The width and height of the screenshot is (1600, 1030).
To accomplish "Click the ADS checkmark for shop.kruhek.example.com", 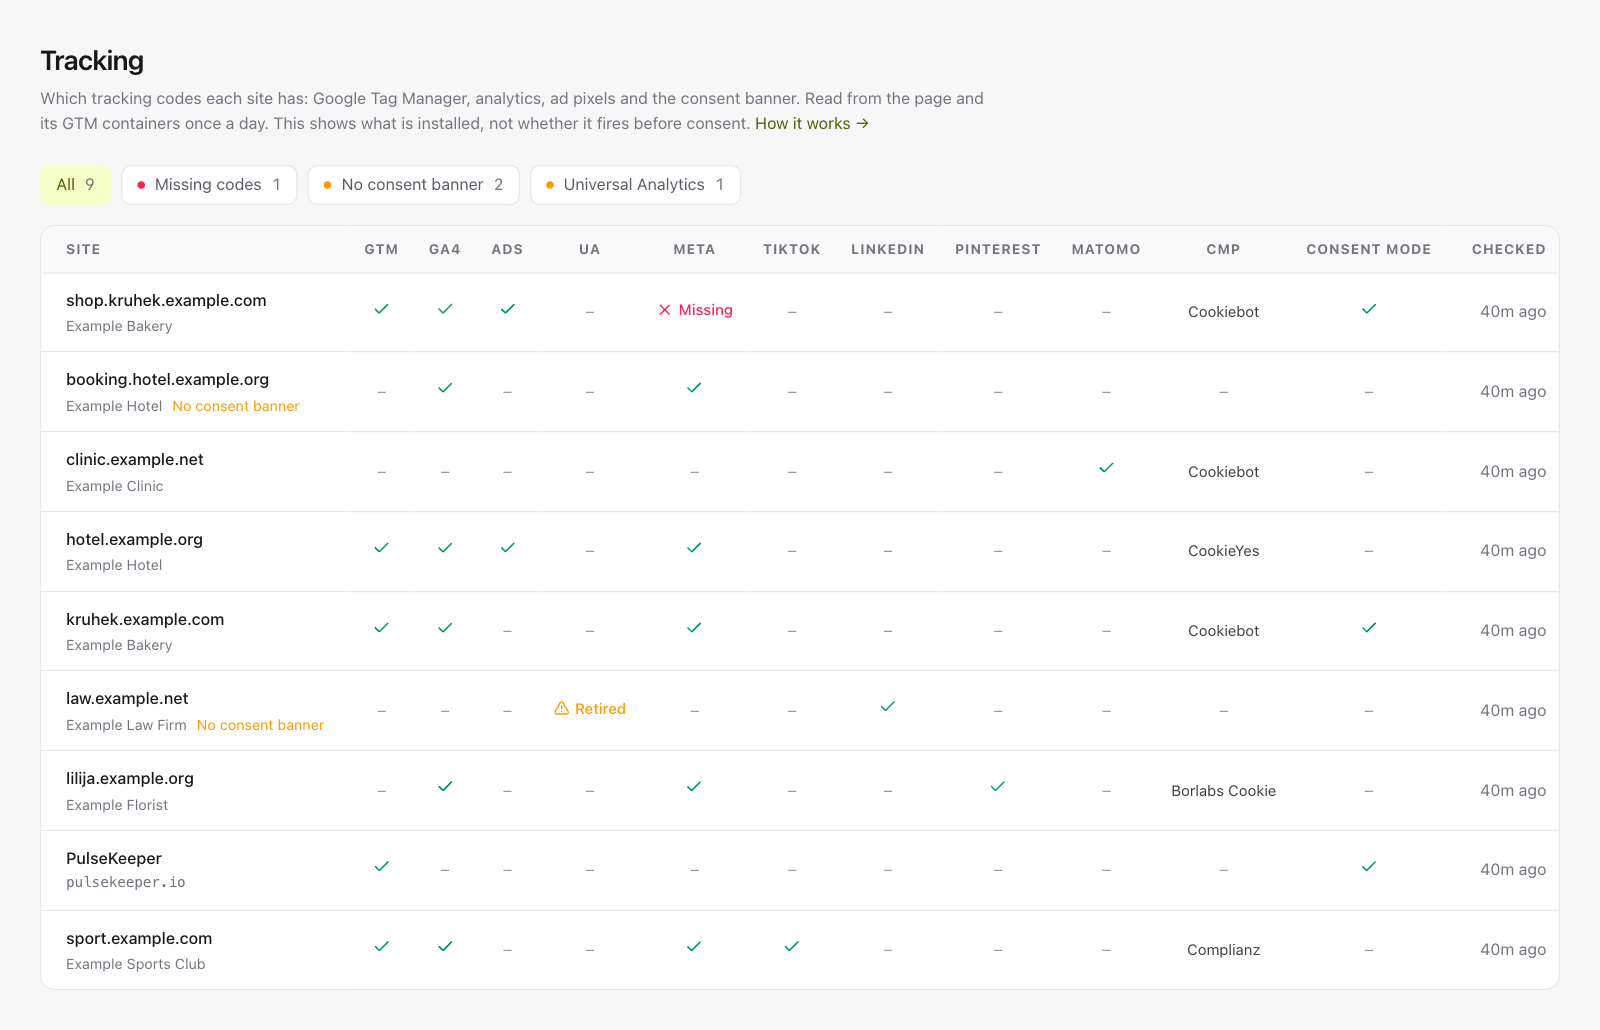I will 508,309.
